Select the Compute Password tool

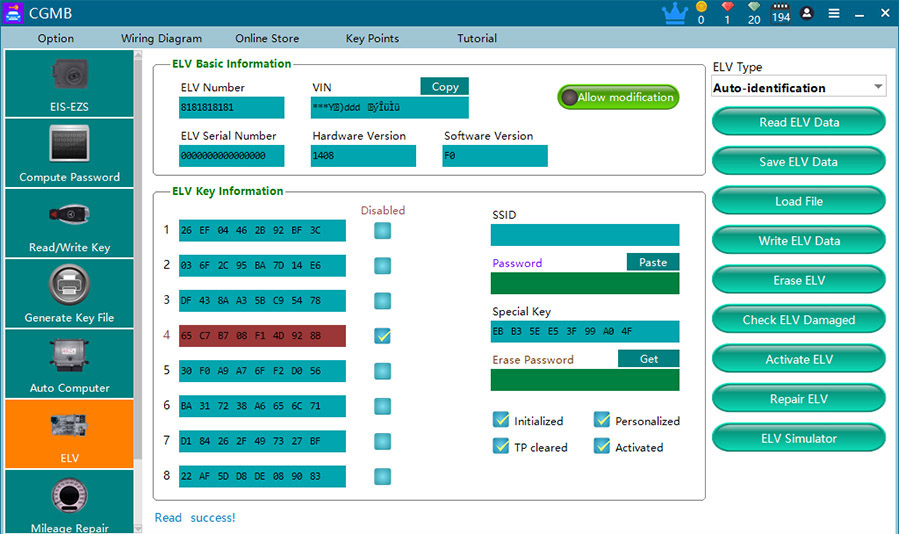(x=68, y=153)
